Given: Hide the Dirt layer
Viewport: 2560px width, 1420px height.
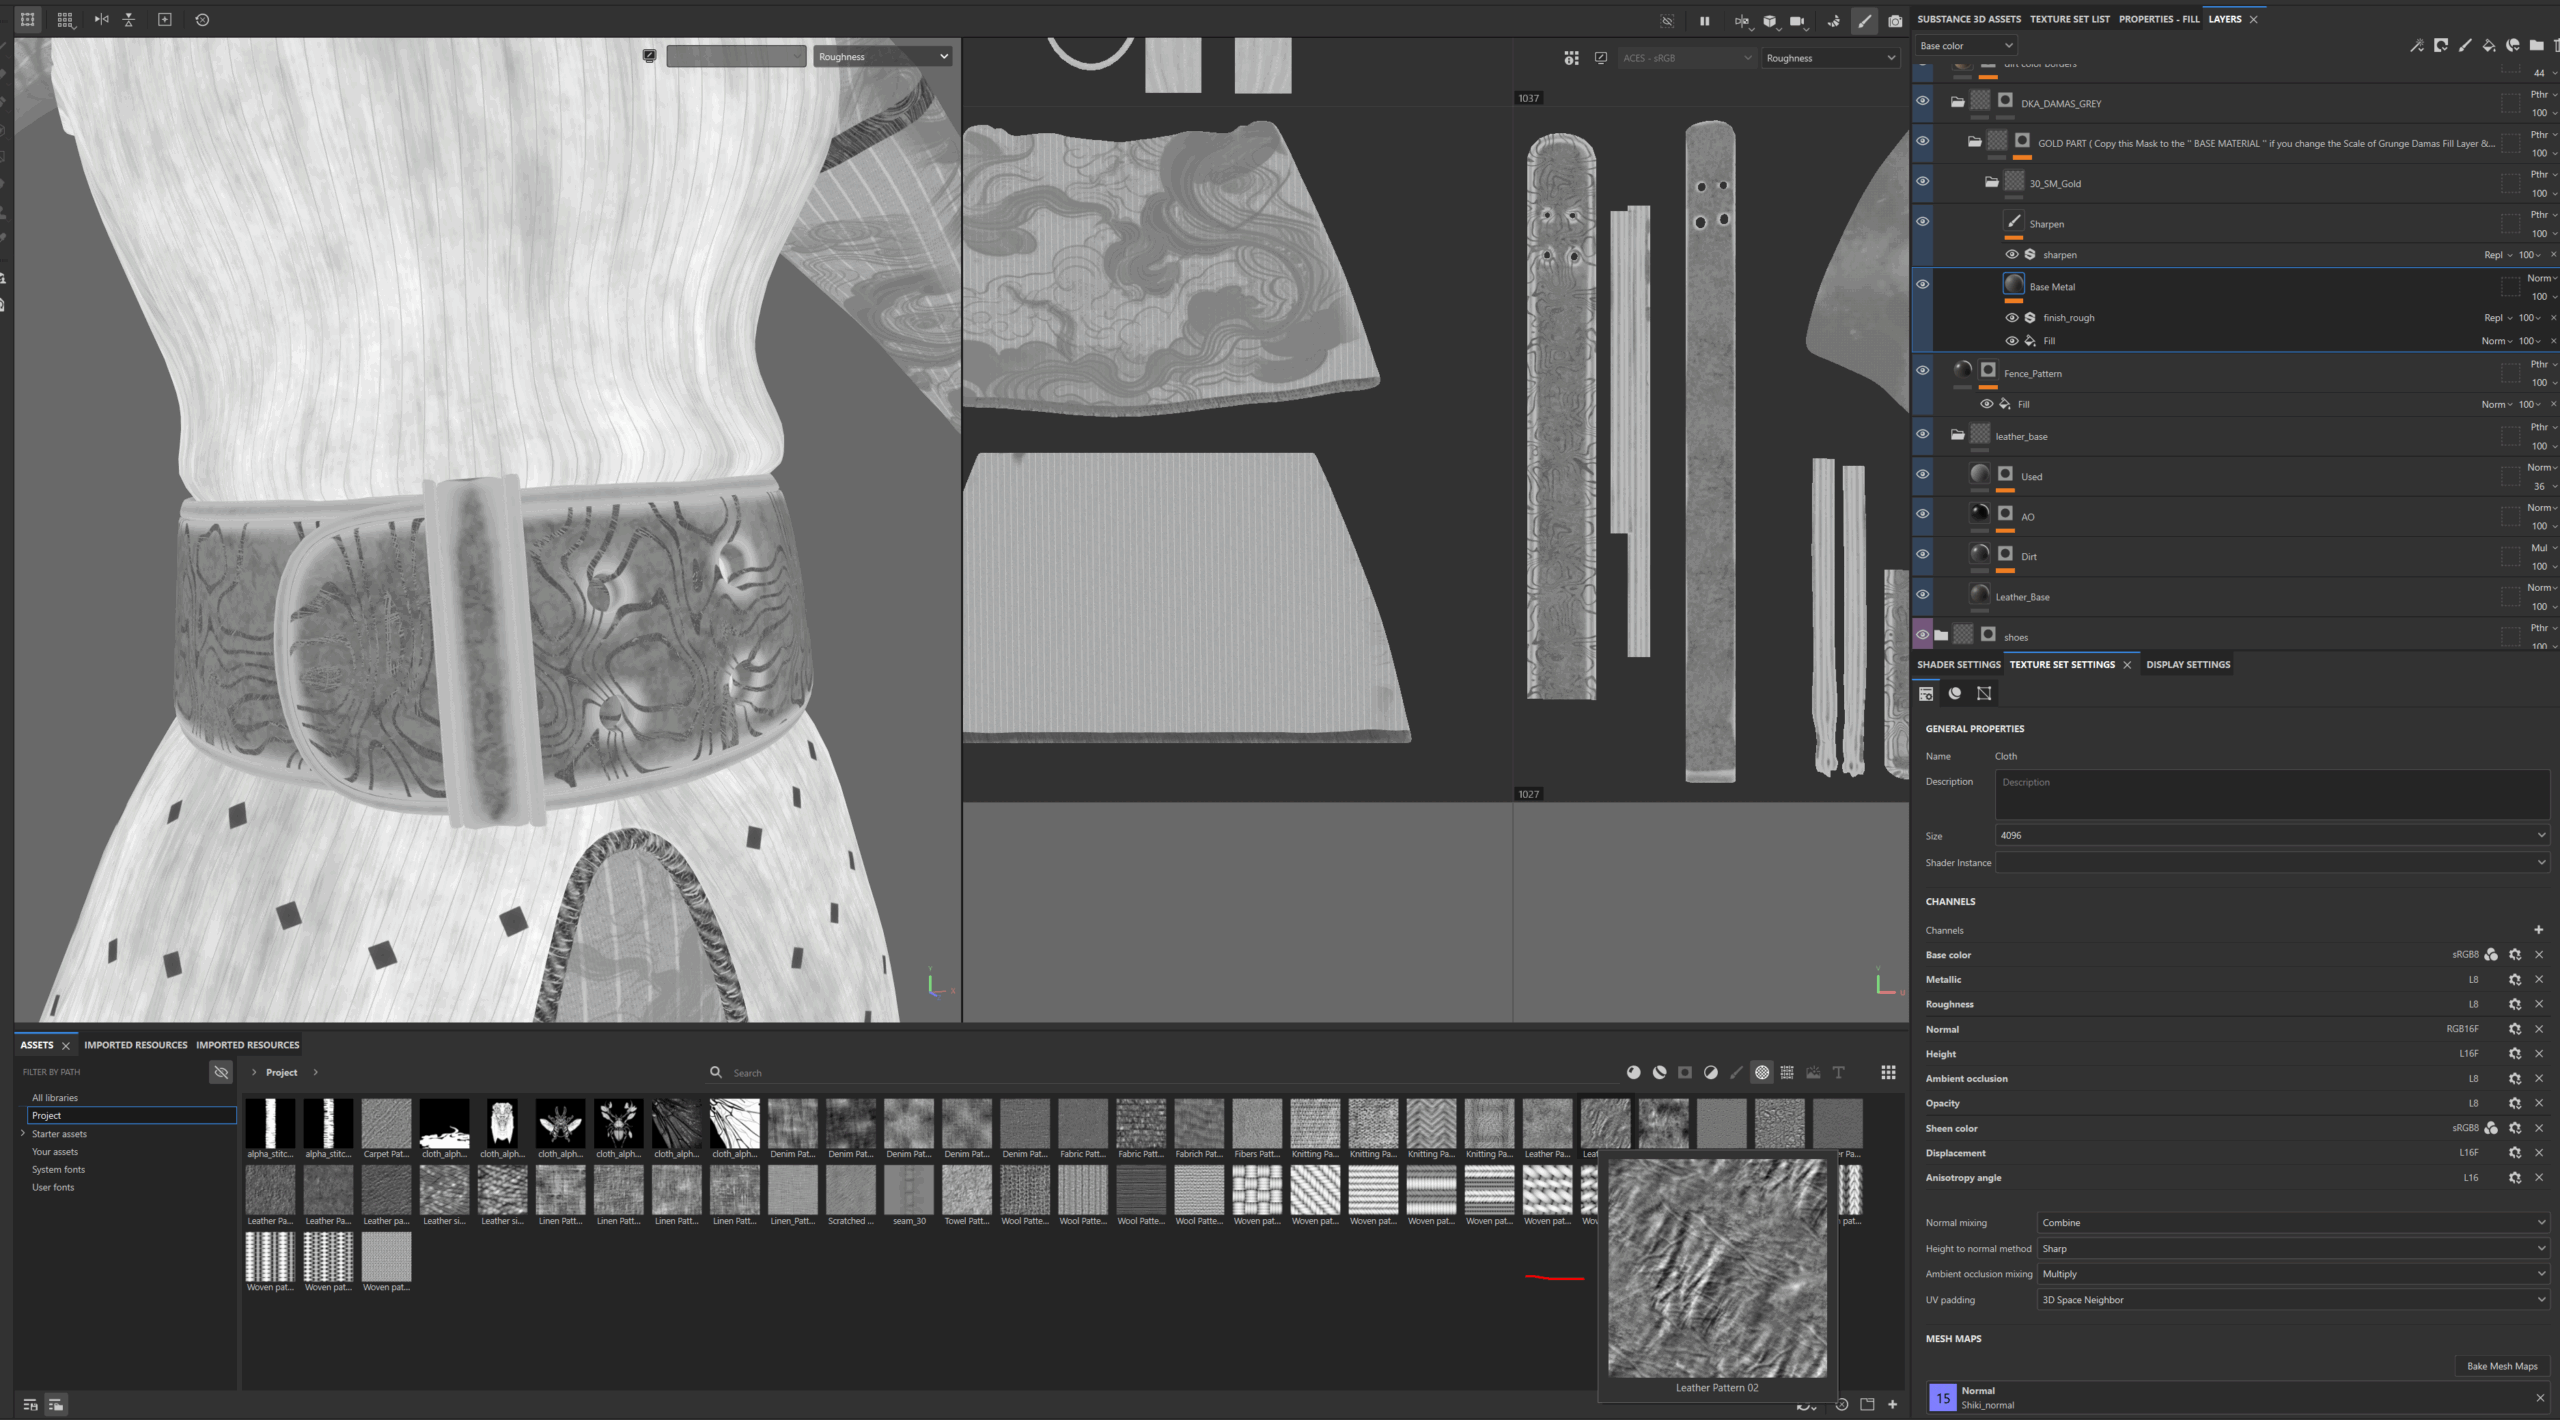Looking at the screenshot, I should click(1922, 555).
